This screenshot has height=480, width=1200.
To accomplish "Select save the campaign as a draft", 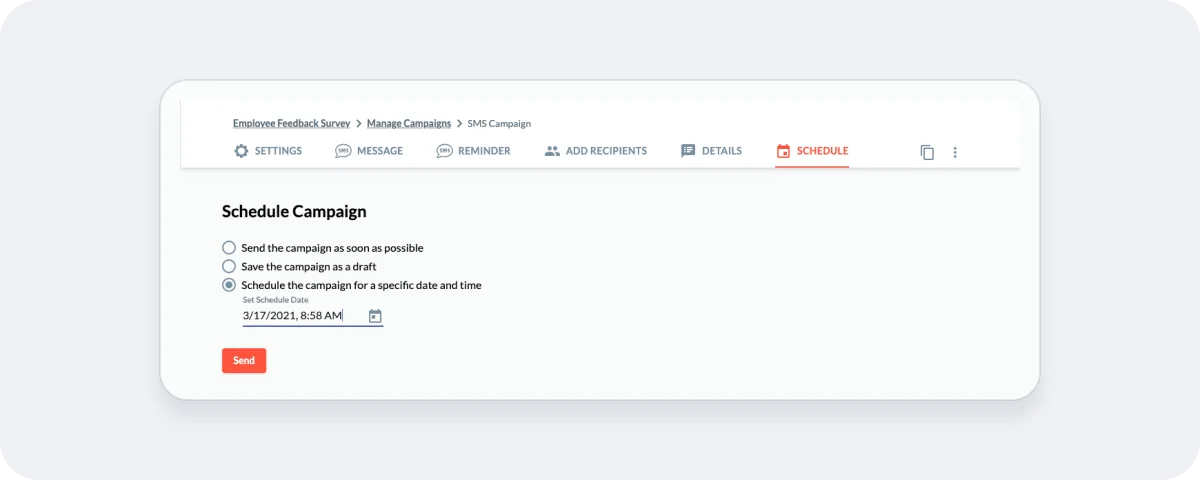I will (229, 266).
